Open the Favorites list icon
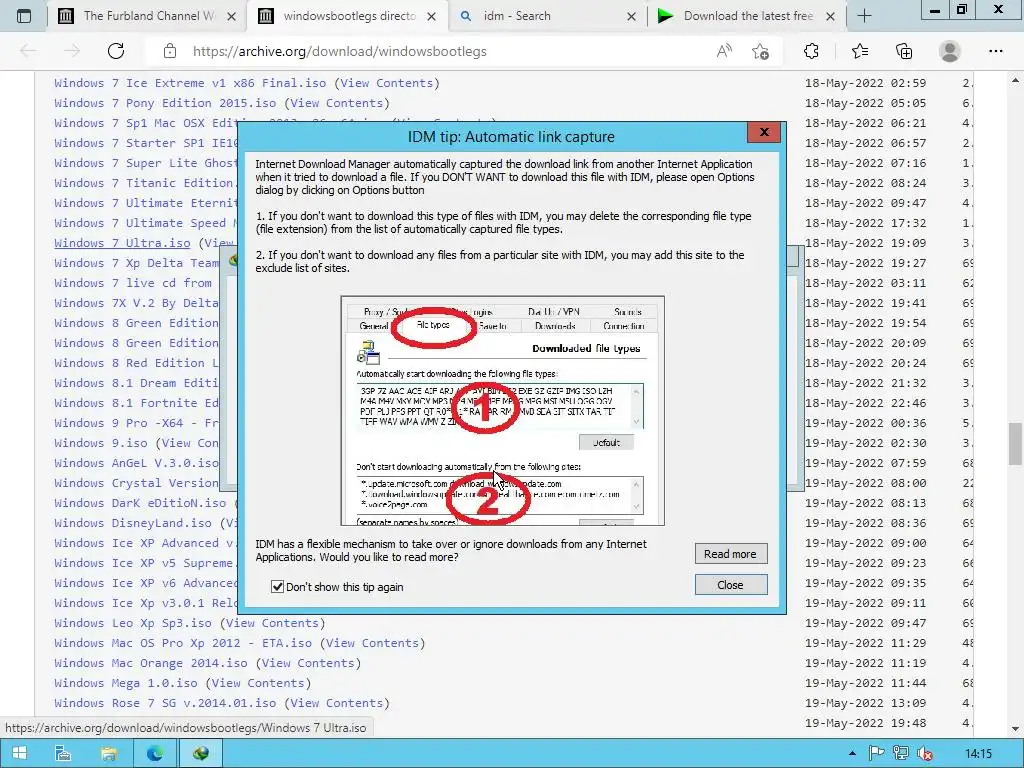This screenshot has height=768, width=1024. coord(859,51)
